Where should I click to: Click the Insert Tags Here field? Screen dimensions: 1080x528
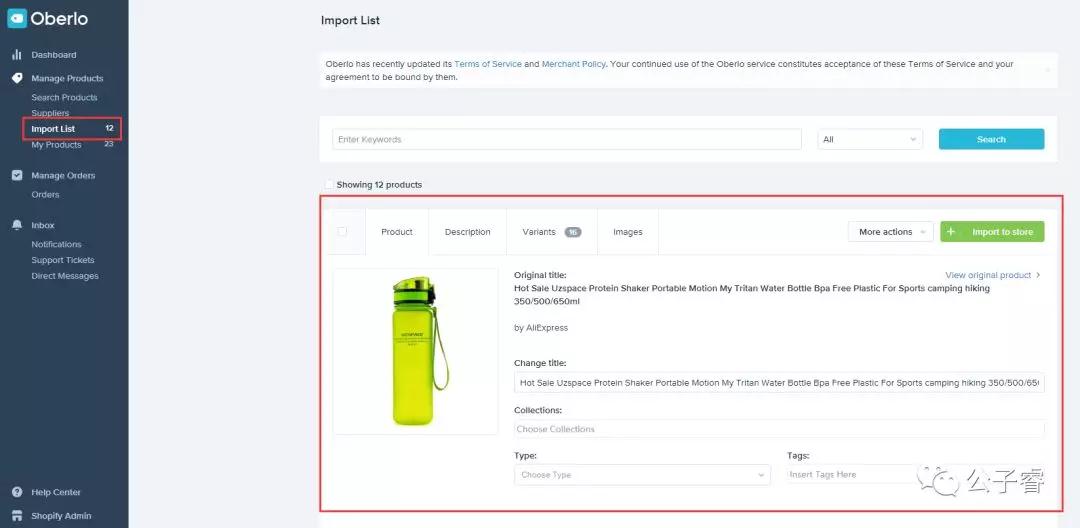coord(915,475)
